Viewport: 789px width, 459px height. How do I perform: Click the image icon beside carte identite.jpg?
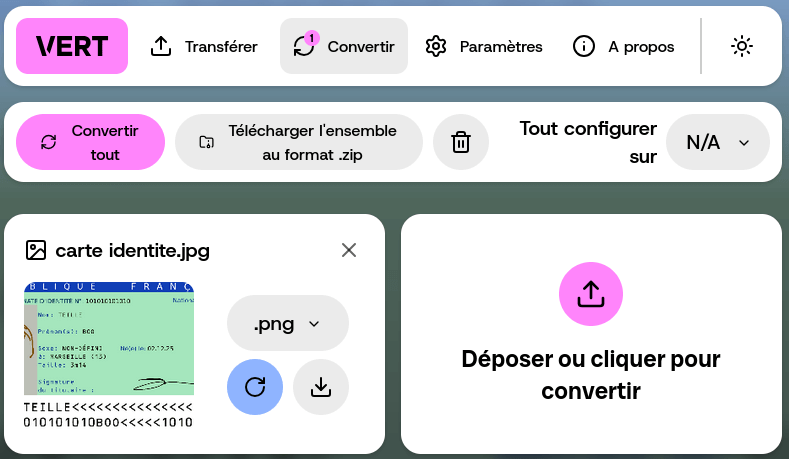click(36, 250)
